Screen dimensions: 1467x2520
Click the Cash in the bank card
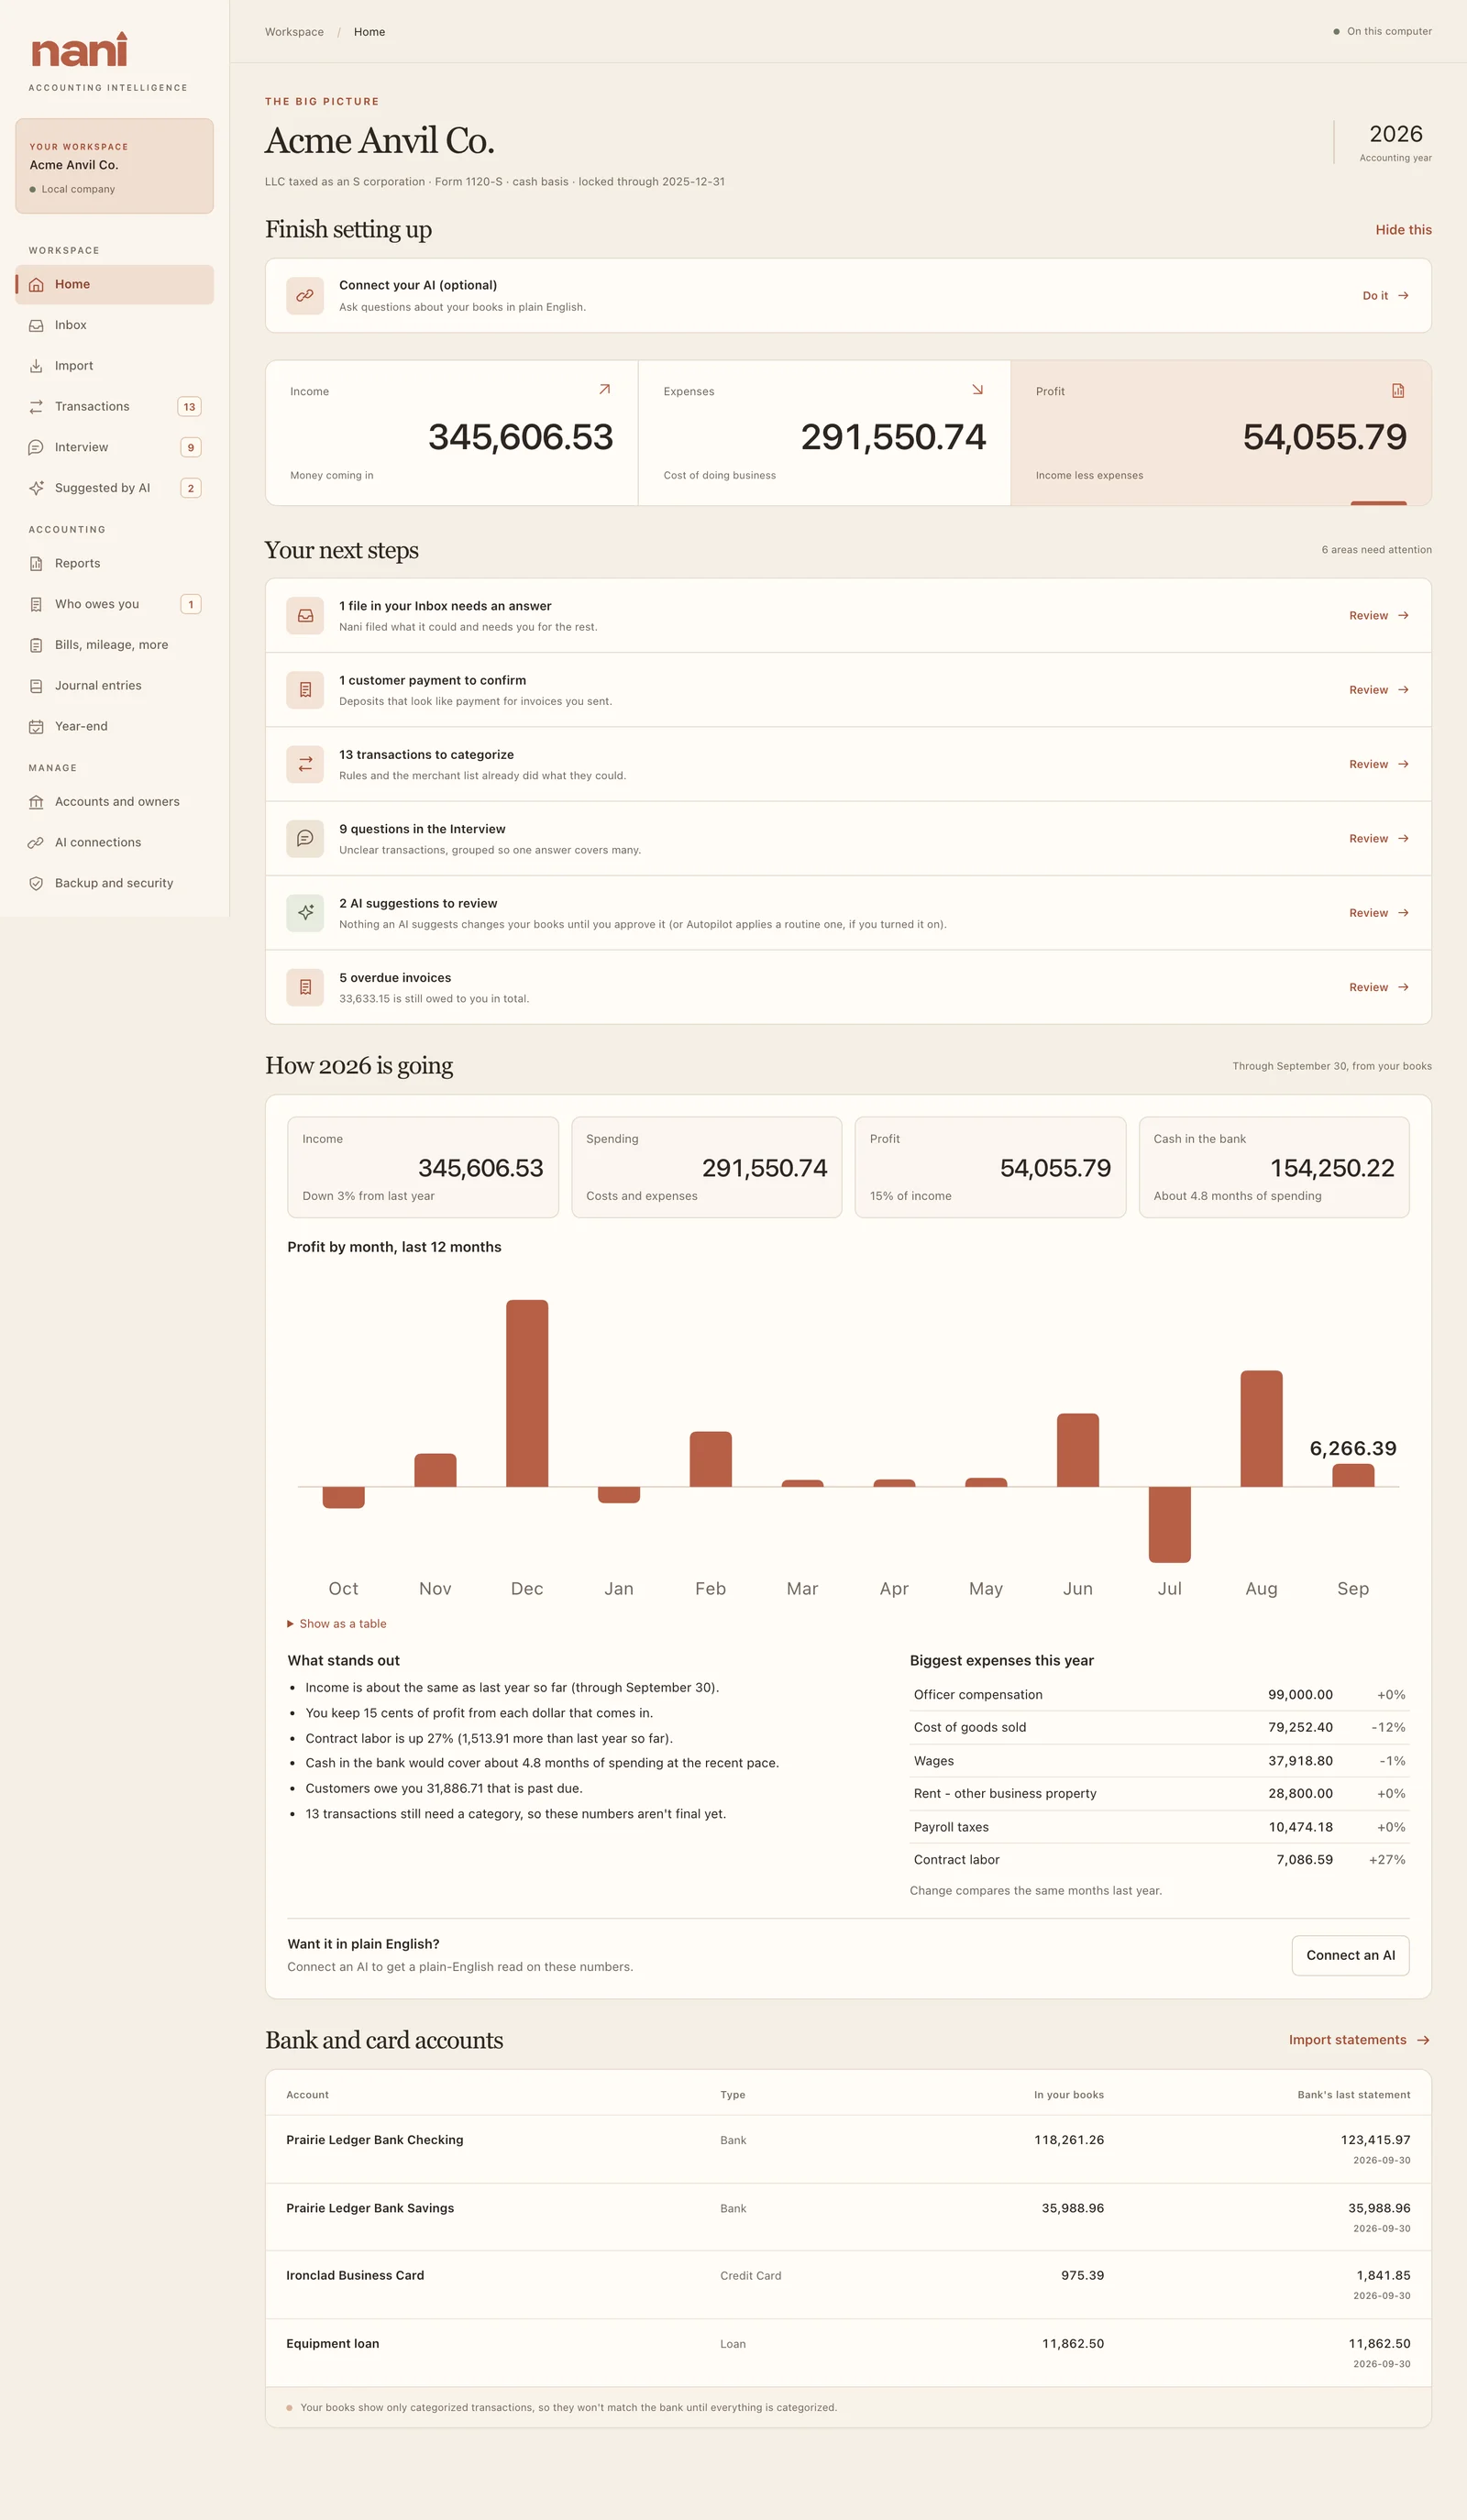[1273, 1167]
